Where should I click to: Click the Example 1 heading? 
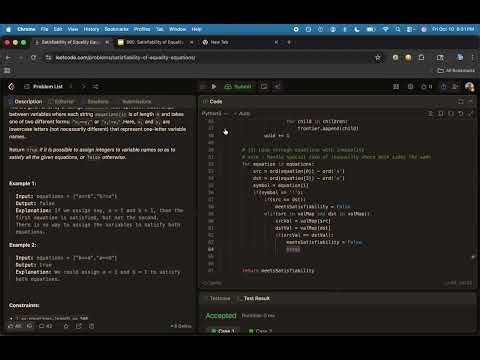point(22,184)
